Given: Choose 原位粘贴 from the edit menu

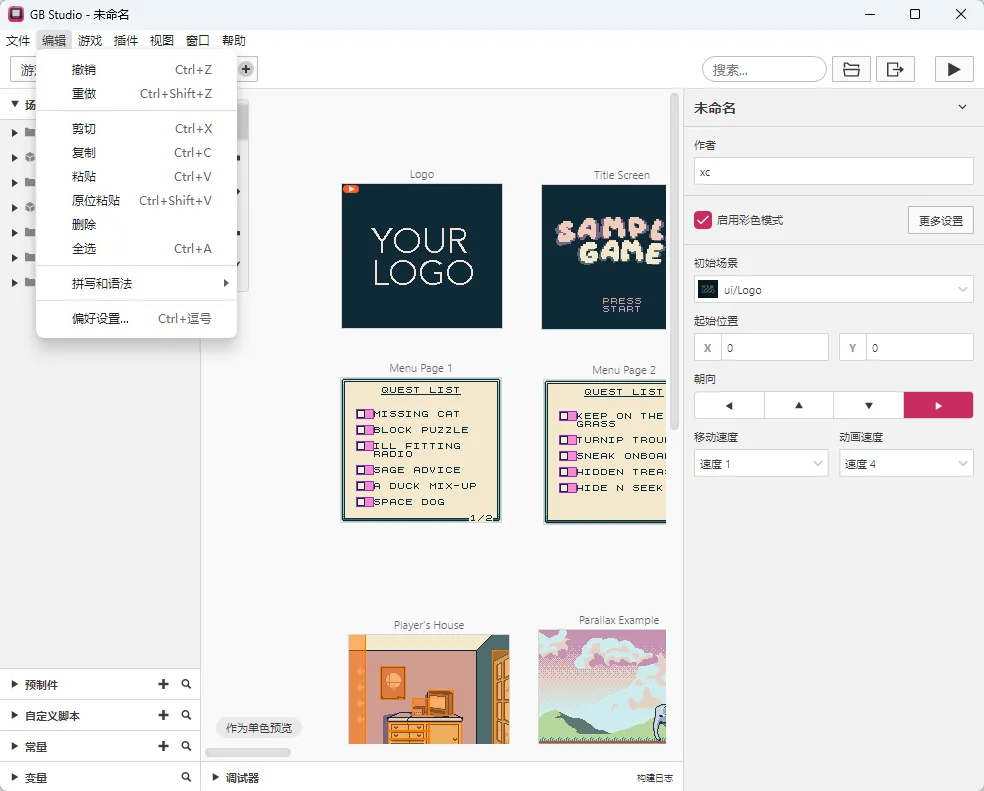Looking at the screenshot, I should [x=136, y=200].
